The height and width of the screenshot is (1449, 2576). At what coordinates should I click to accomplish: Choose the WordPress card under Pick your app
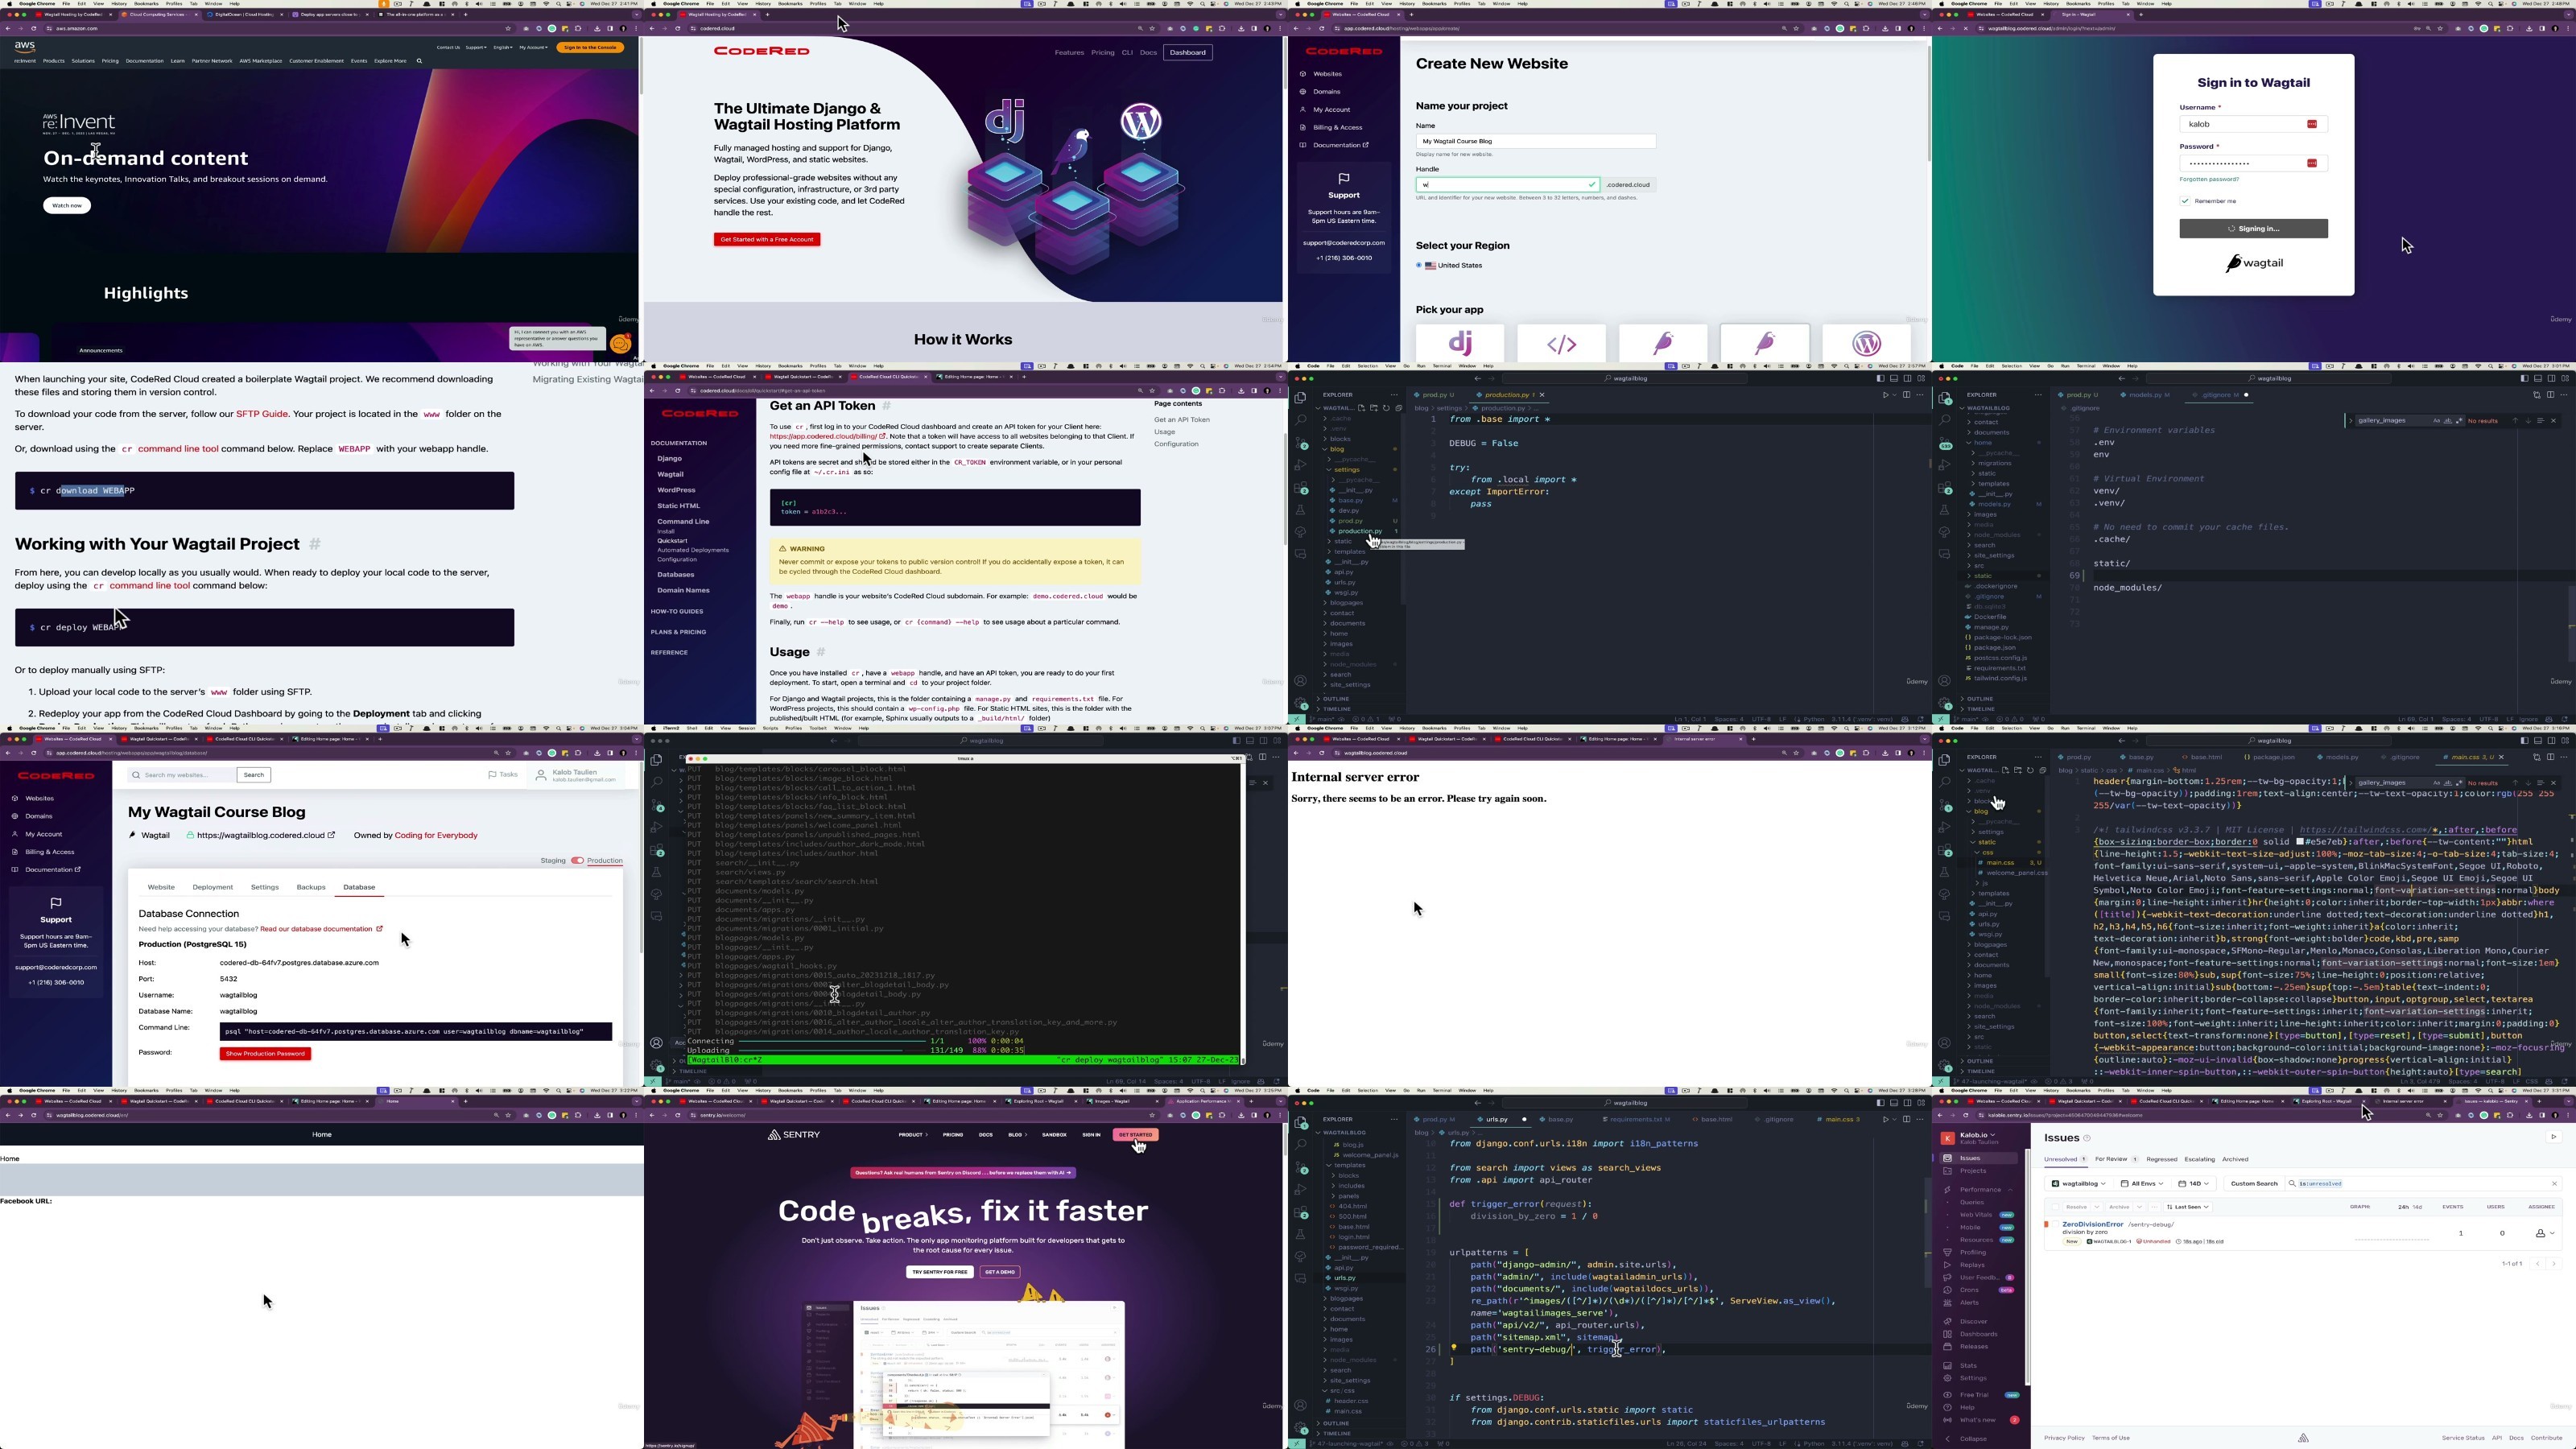tap(1866, 343)
